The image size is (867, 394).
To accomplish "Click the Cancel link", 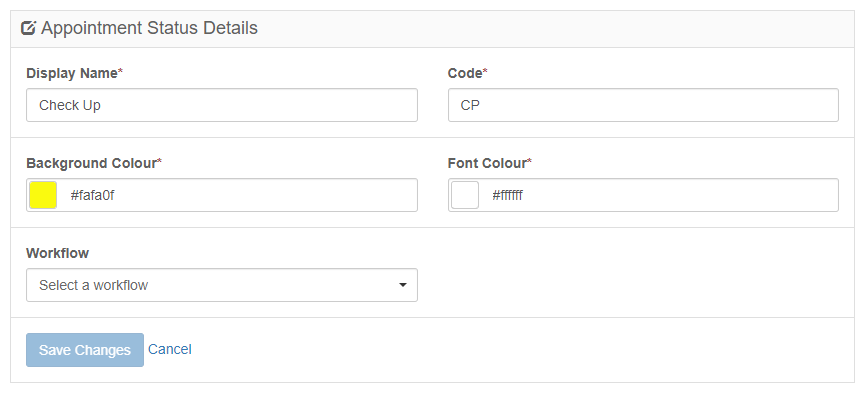I will (x=170, y=349).
